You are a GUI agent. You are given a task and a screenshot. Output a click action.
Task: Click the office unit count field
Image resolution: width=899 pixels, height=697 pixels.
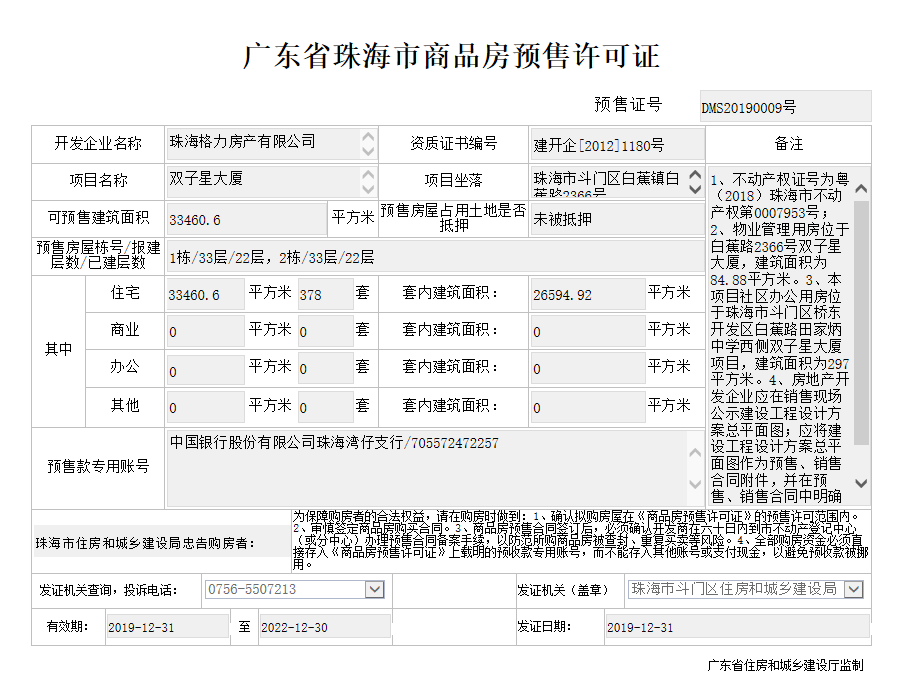[325, 369]
